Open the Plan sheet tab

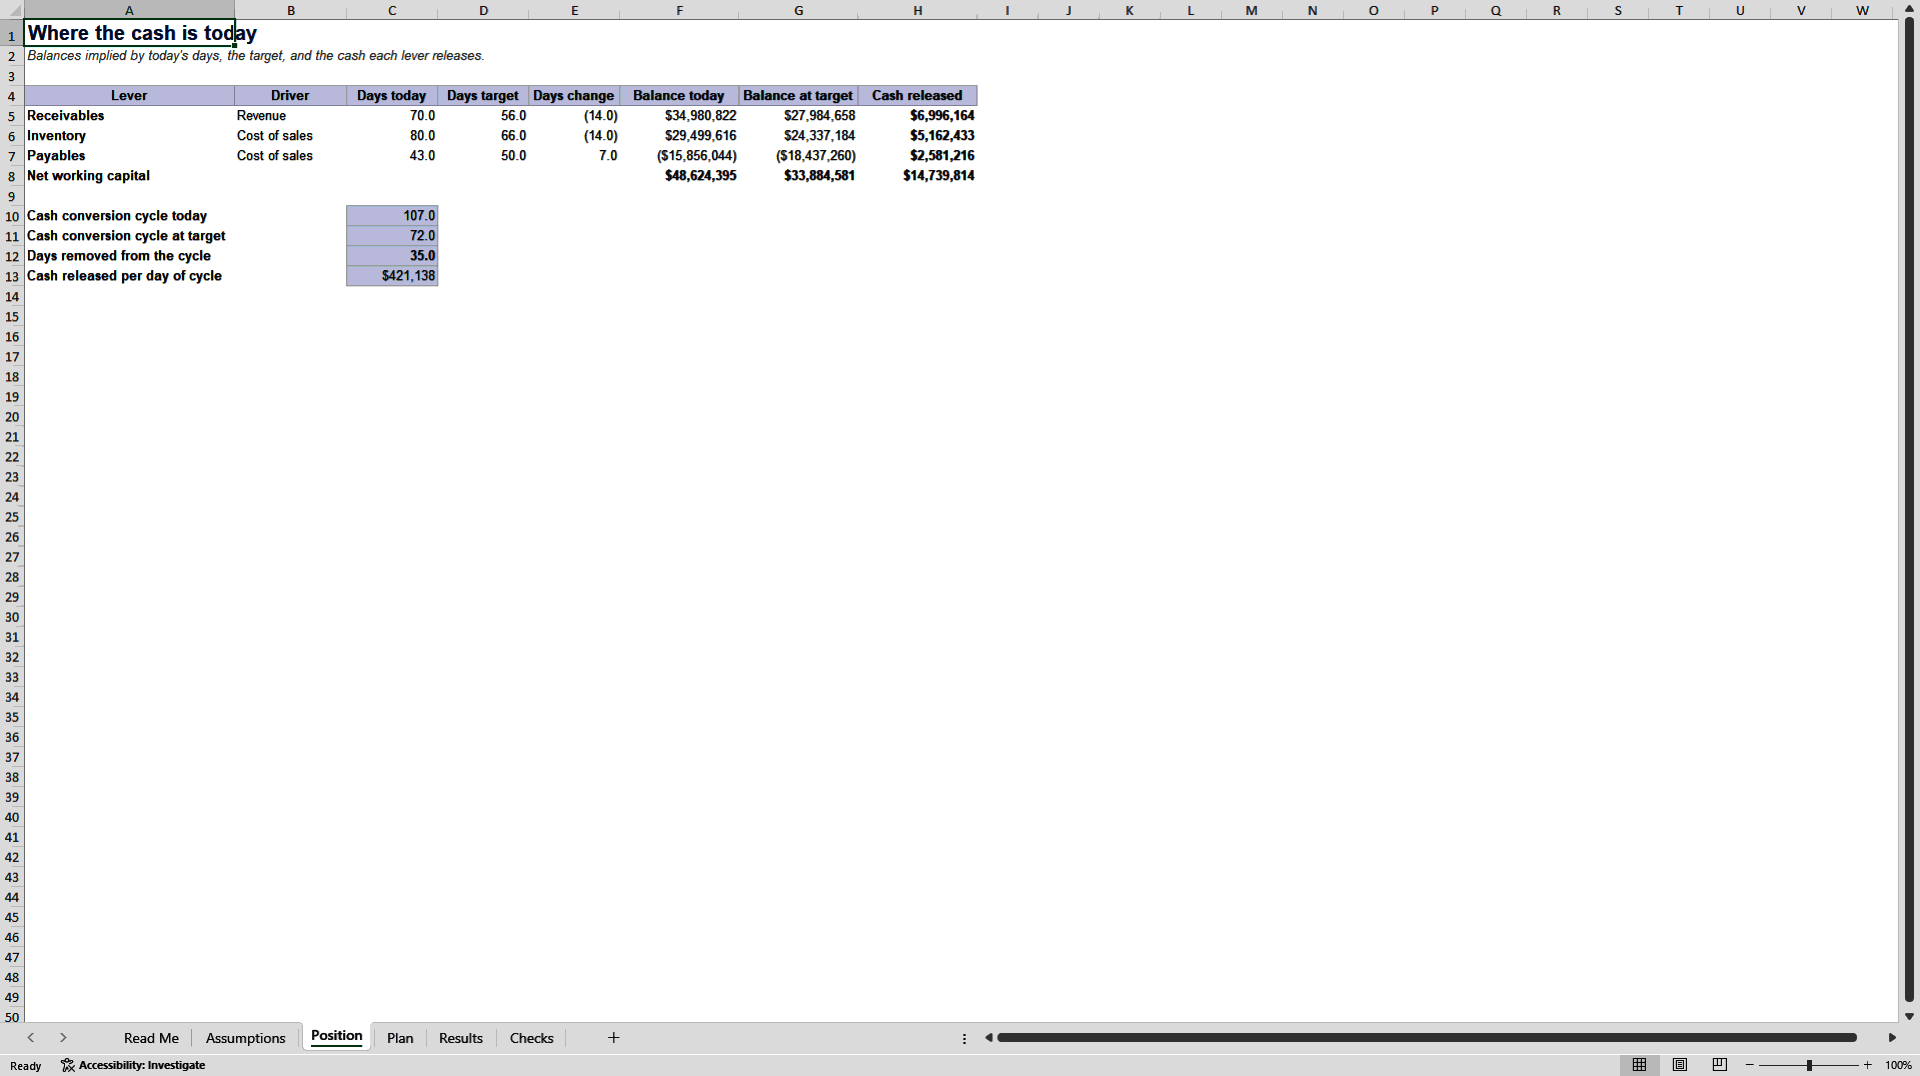tap(400, 1038)
